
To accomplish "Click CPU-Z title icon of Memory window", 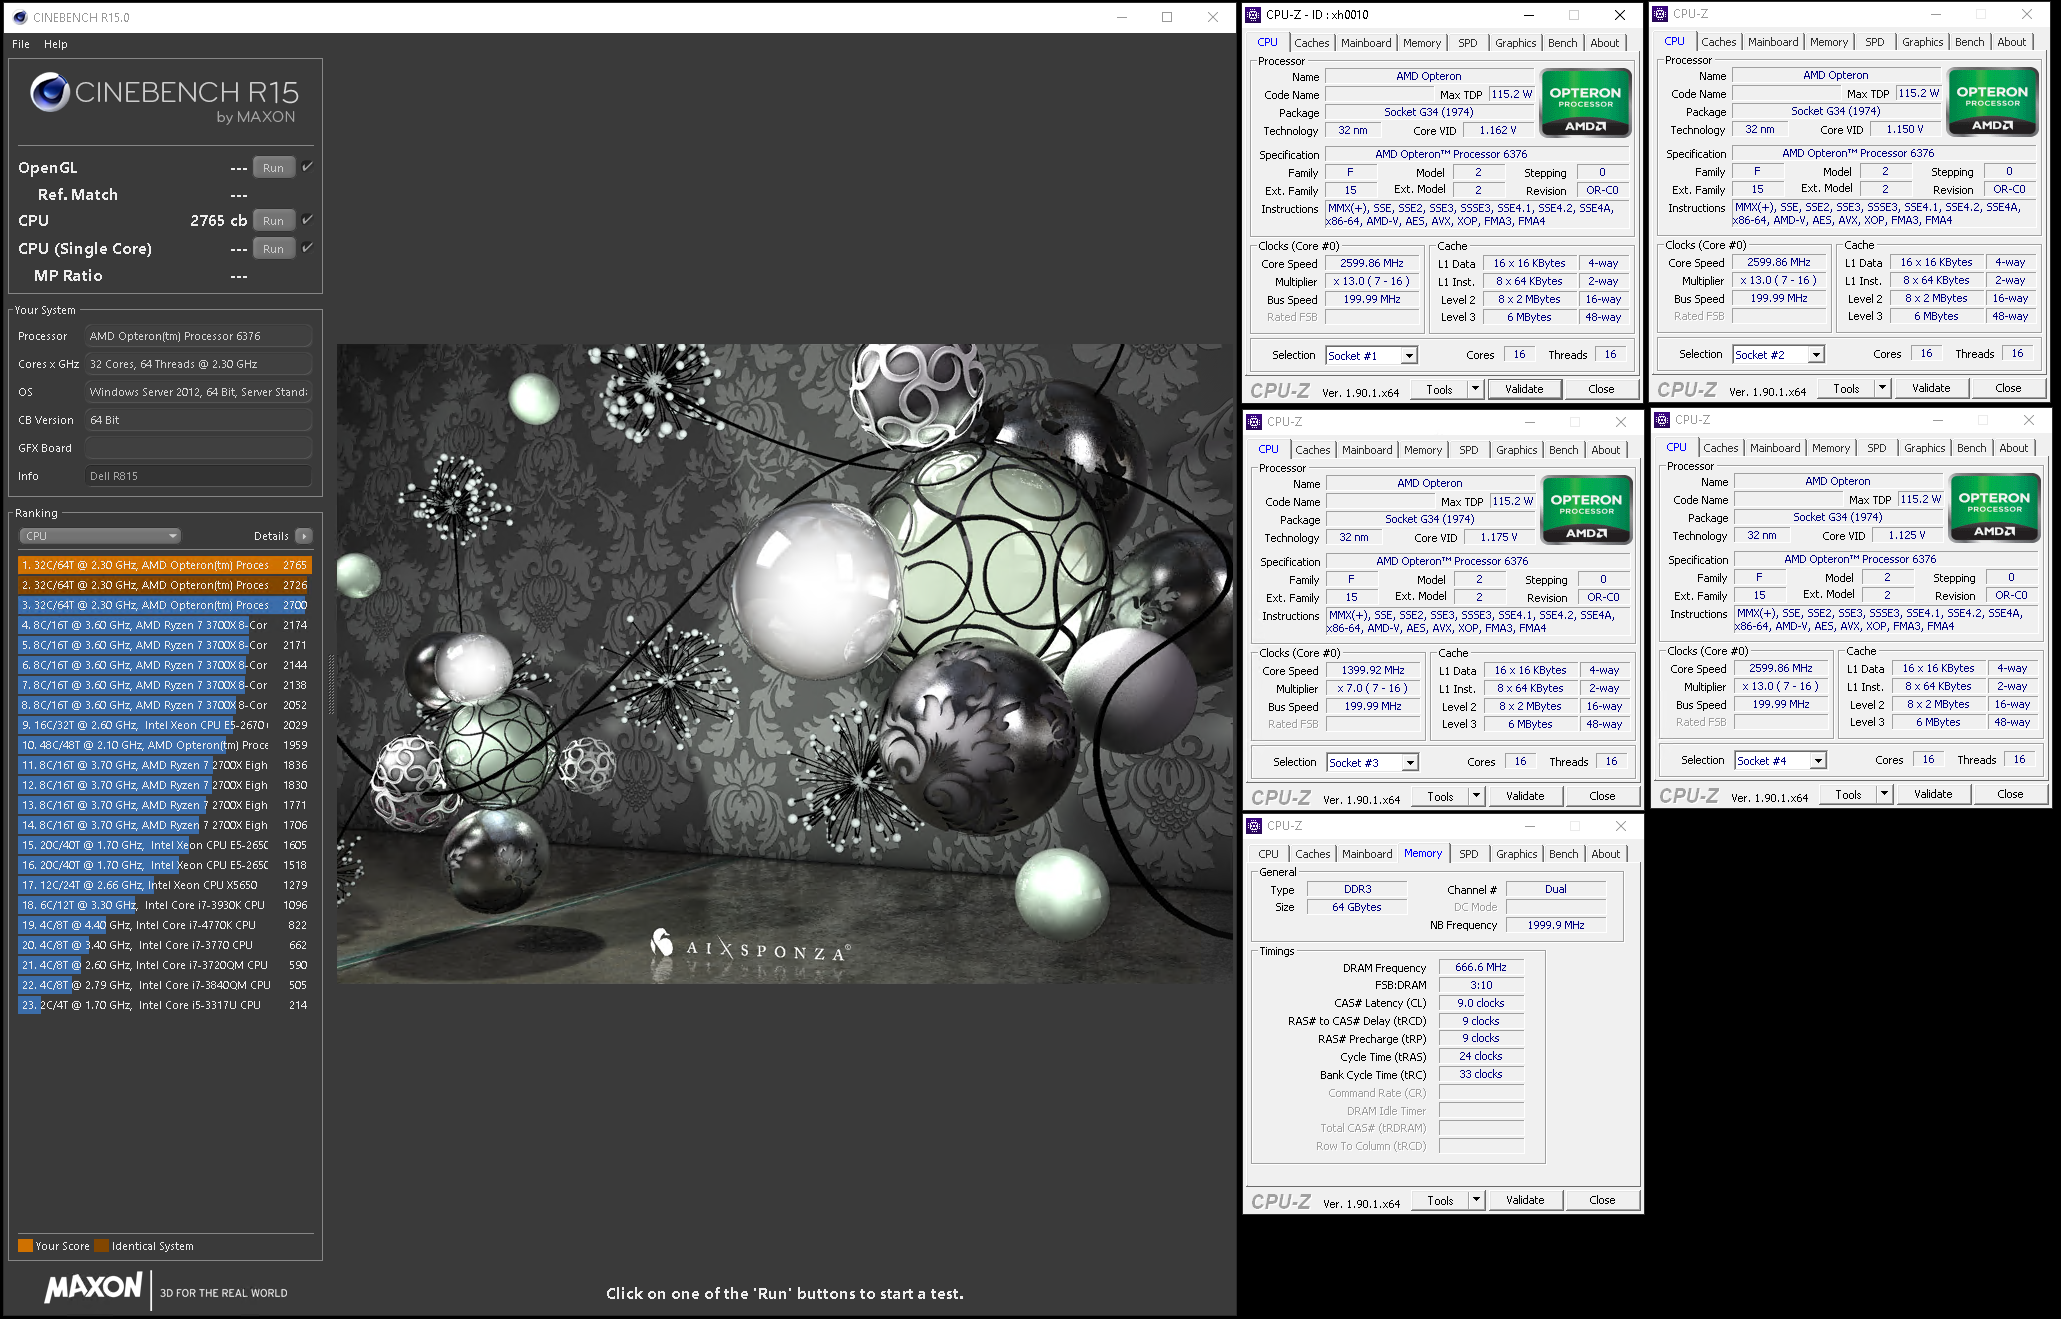I will tap(1254, 826).
